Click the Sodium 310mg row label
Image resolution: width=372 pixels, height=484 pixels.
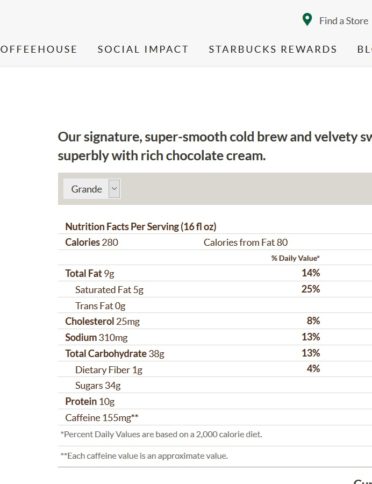[x=96, y=337]
